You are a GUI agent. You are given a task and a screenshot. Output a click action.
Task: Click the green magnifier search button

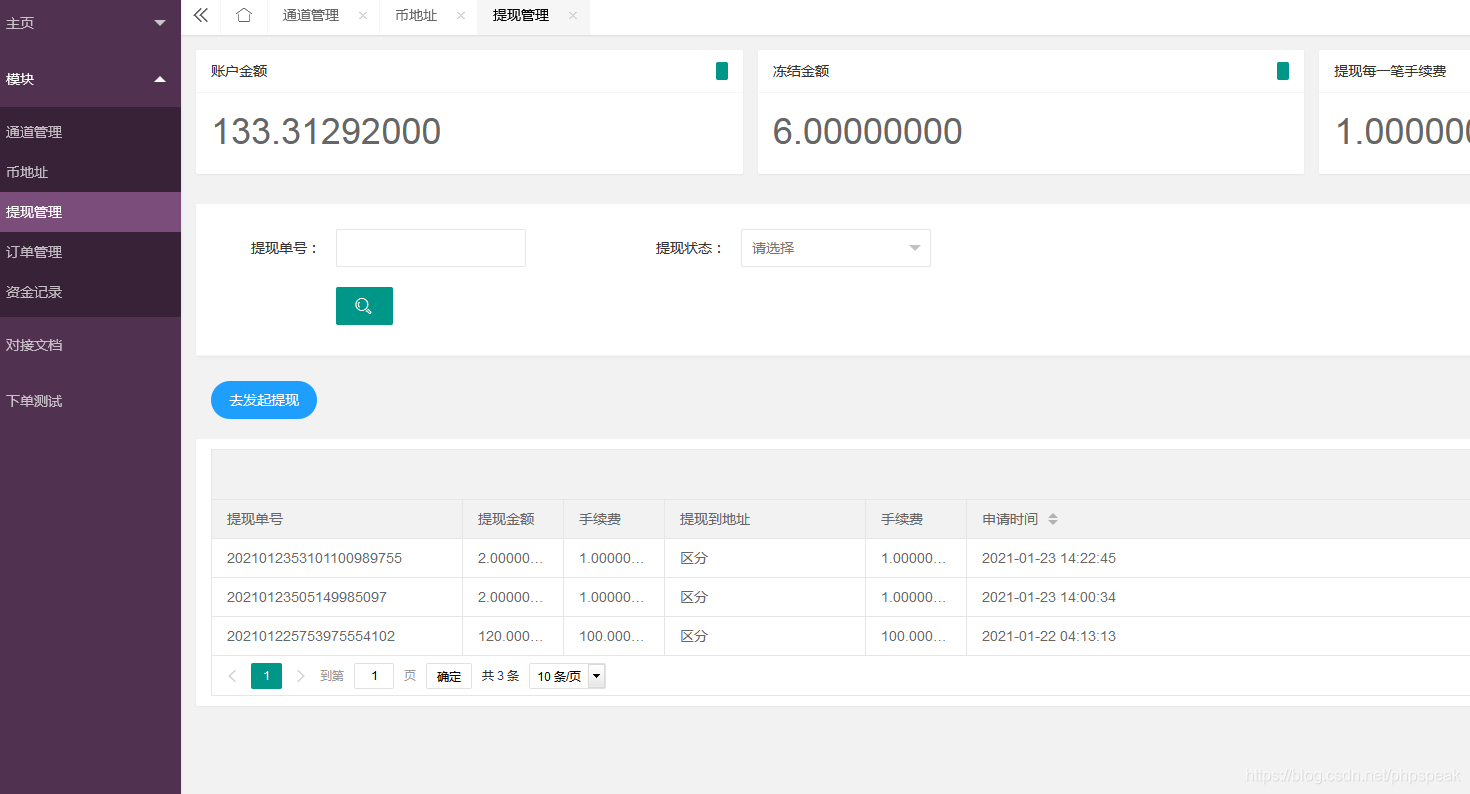[x=364, y=306]
